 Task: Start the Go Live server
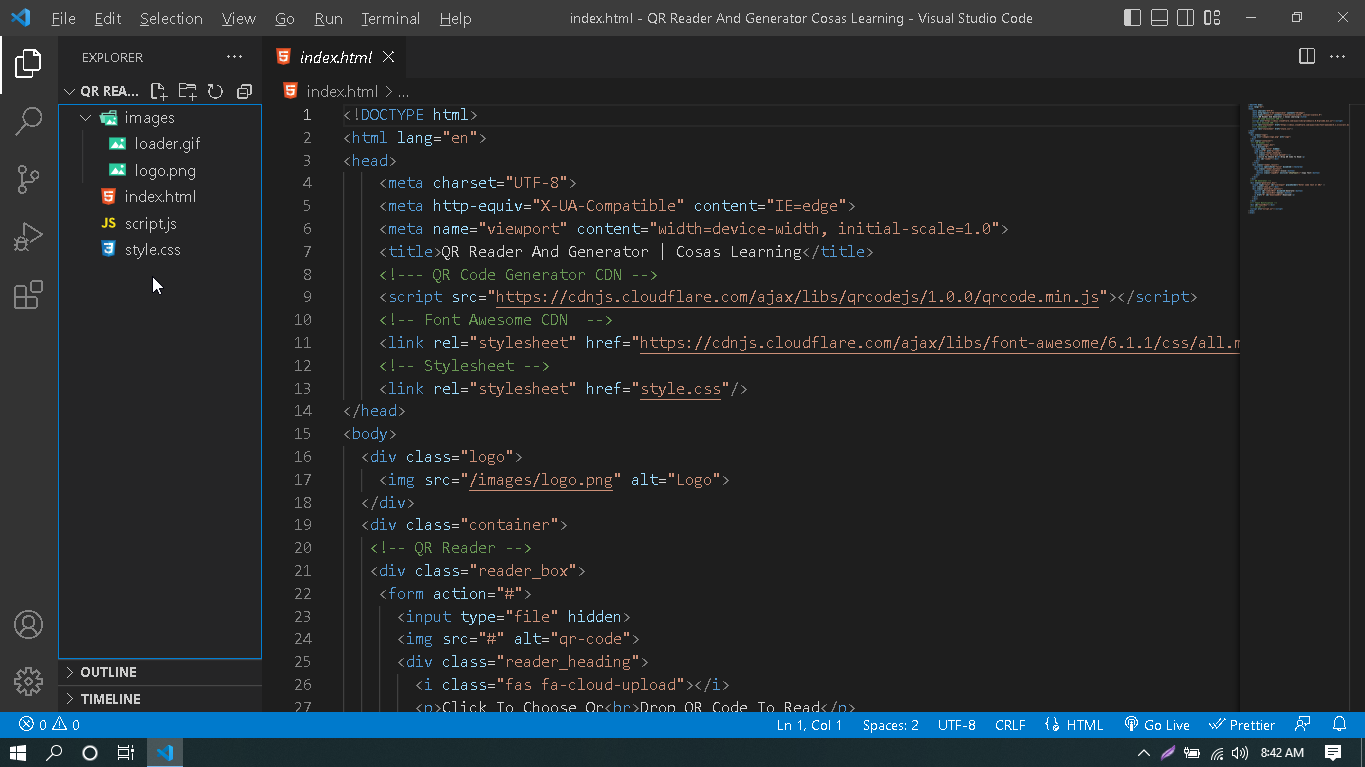(1157, 724)
